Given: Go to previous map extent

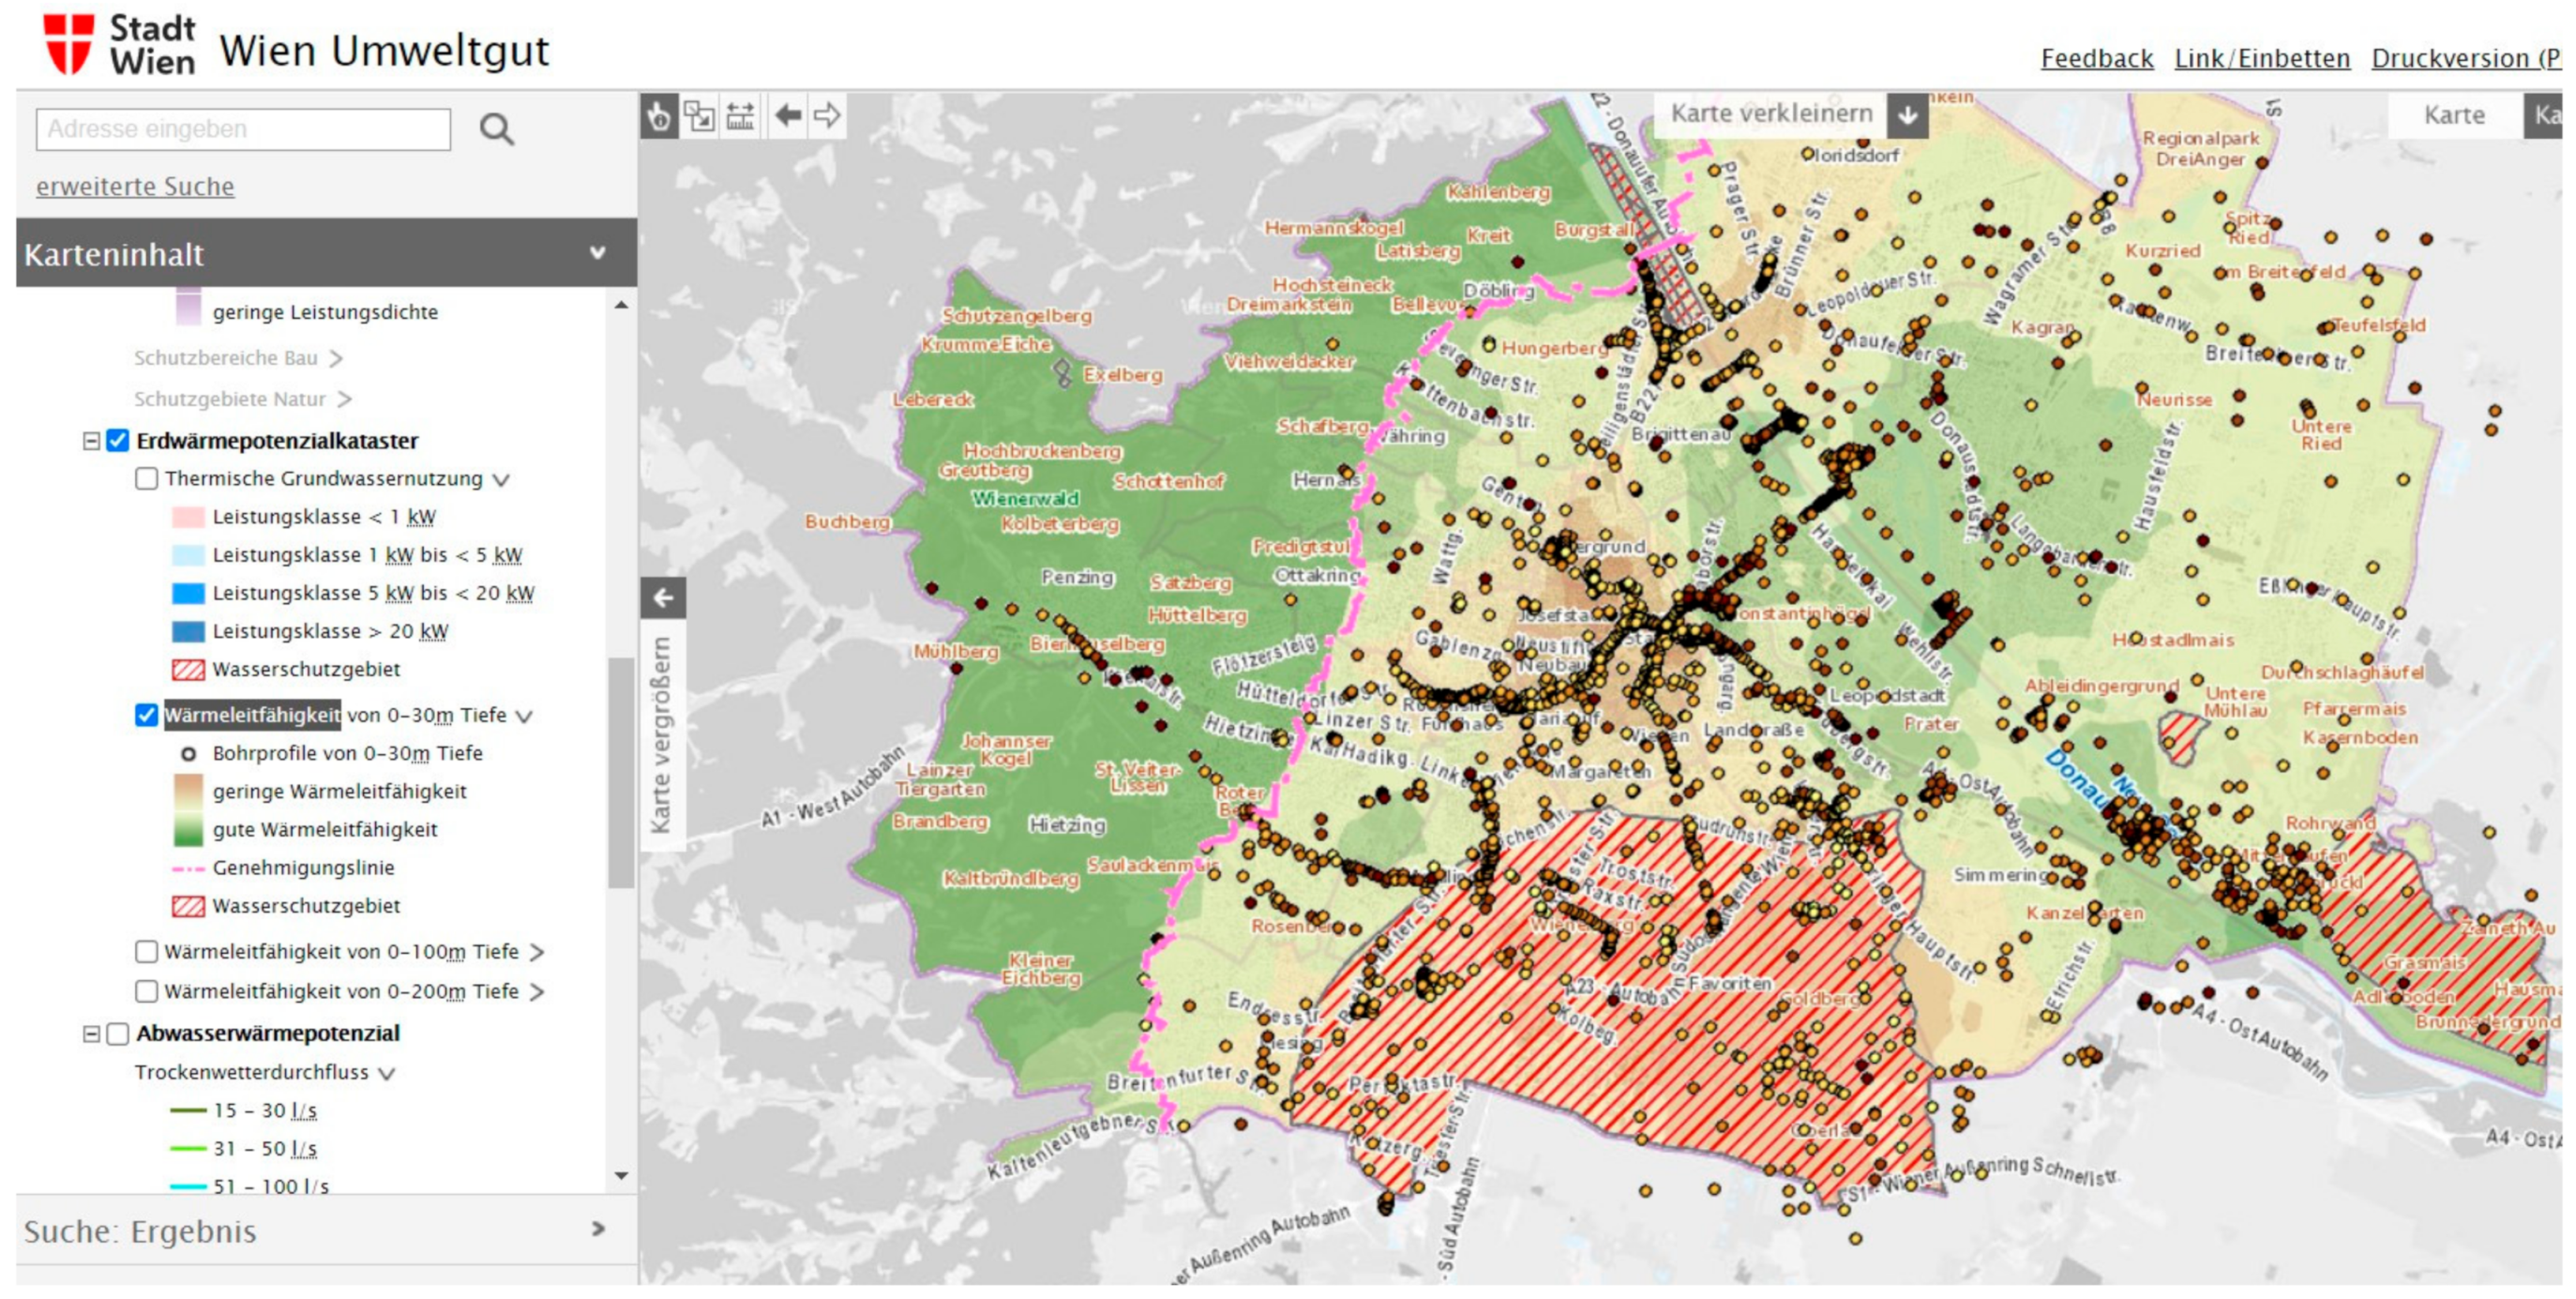Looking at the screenshot, I should click(x=788, y=116).
